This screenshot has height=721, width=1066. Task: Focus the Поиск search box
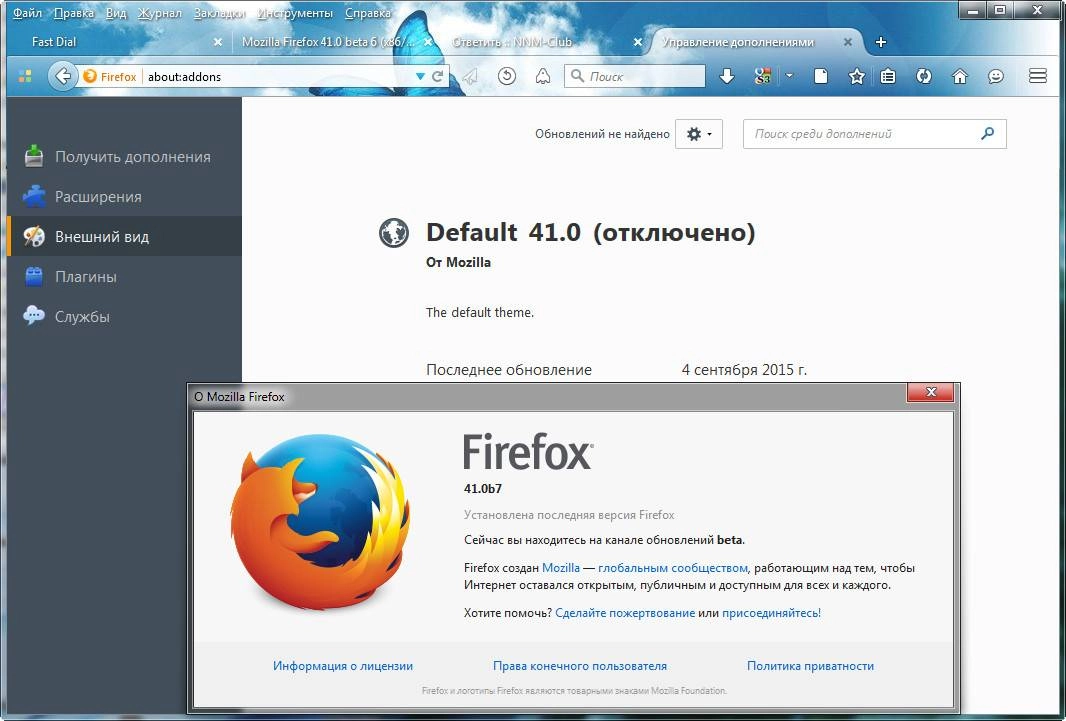tap(634, 76)
